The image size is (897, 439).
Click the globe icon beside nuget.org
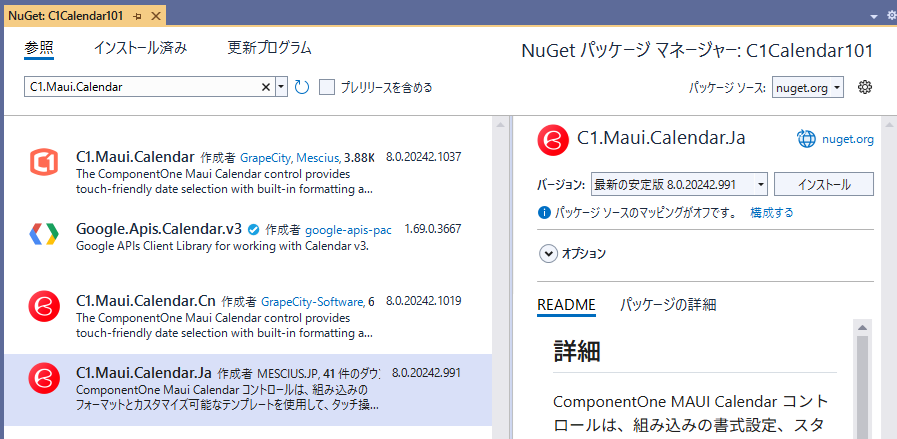[x=807, y=139]
